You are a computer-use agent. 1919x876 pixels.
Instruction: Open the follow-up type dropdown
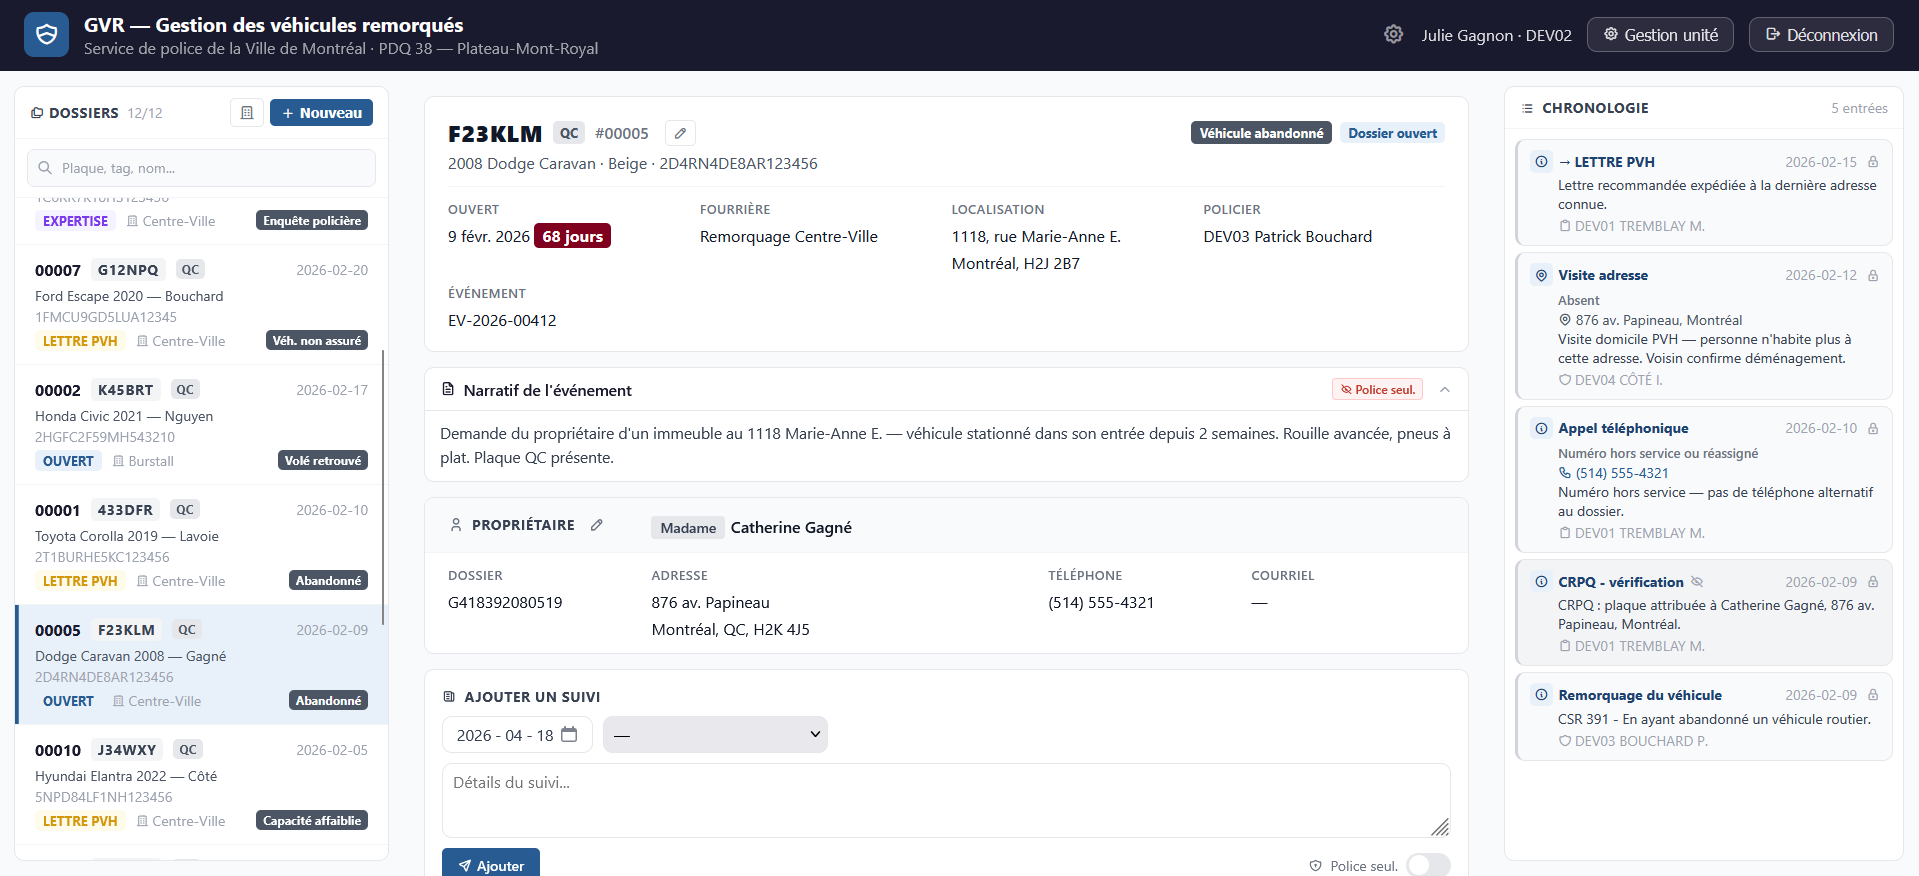click(715, 735)
